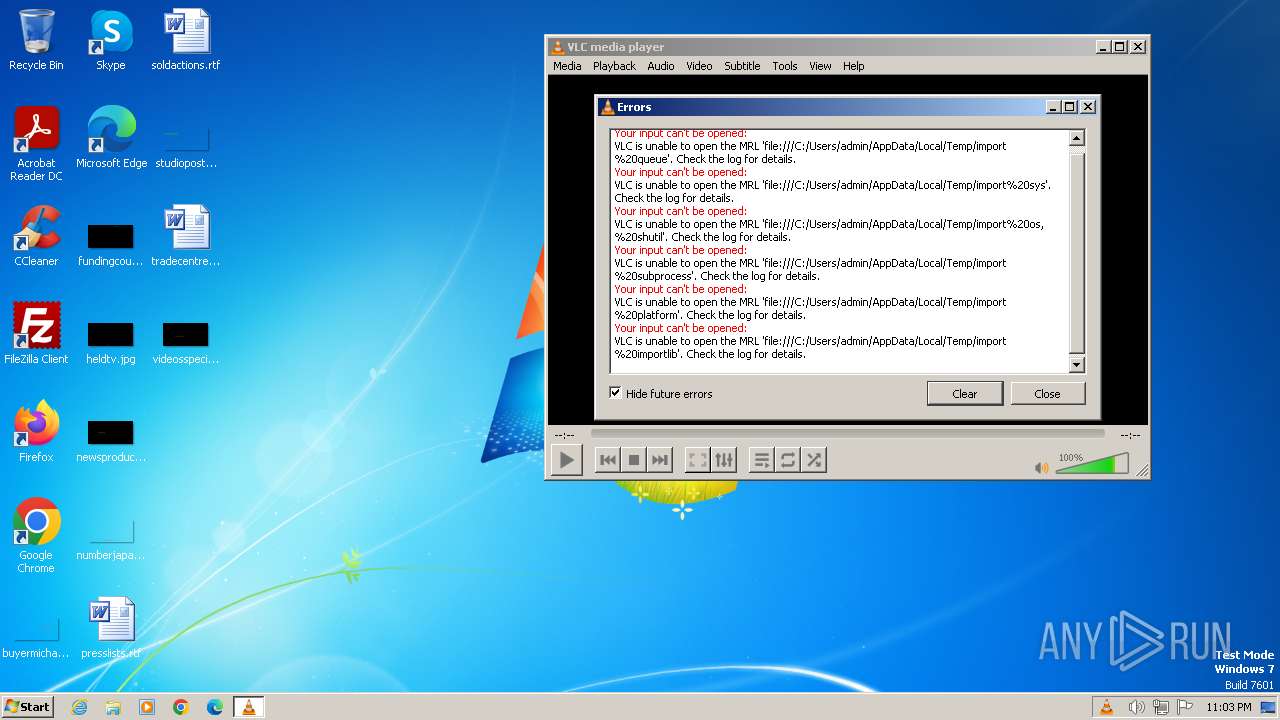Click the import%20importlib error message text

pyautogui.click(x=810, y=347)
